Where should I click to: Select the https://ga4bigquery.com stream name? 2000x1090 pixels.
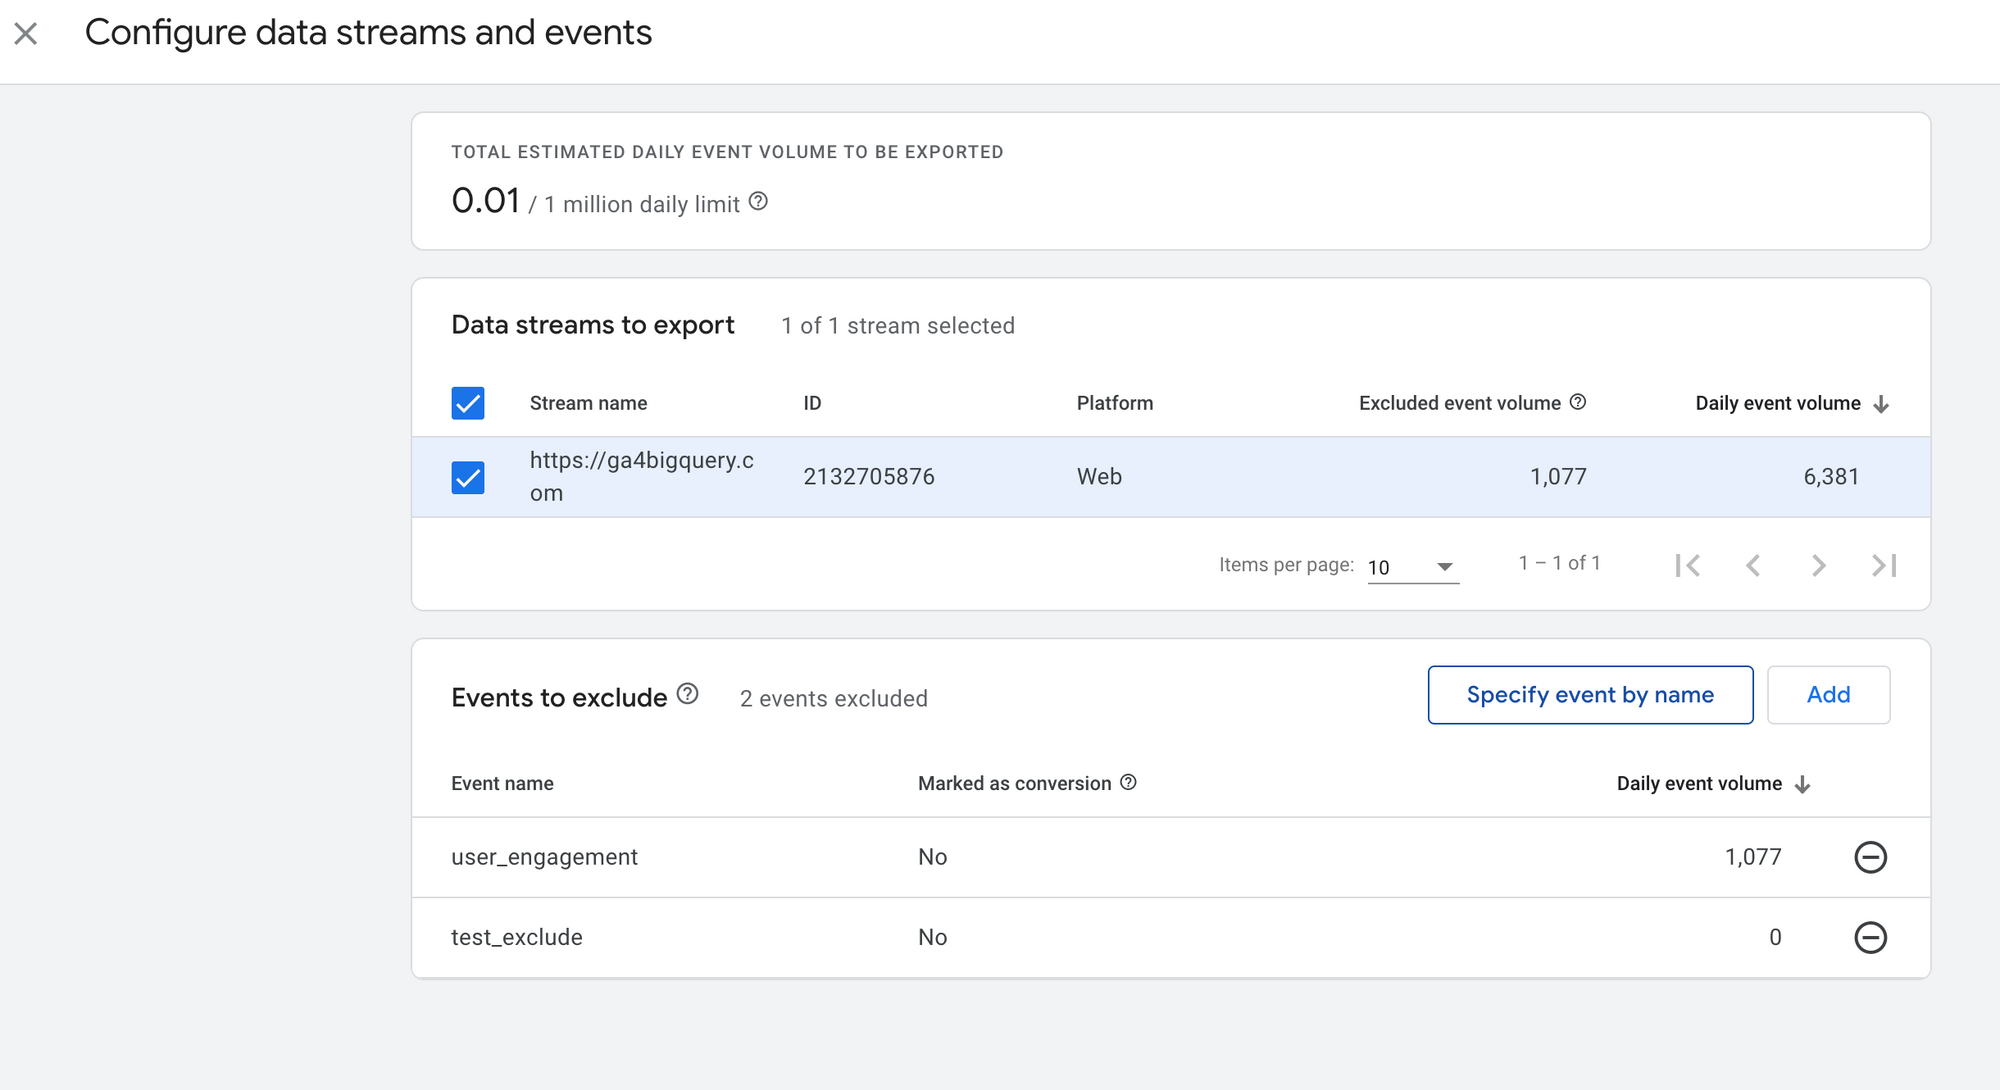tap(641, 476)
